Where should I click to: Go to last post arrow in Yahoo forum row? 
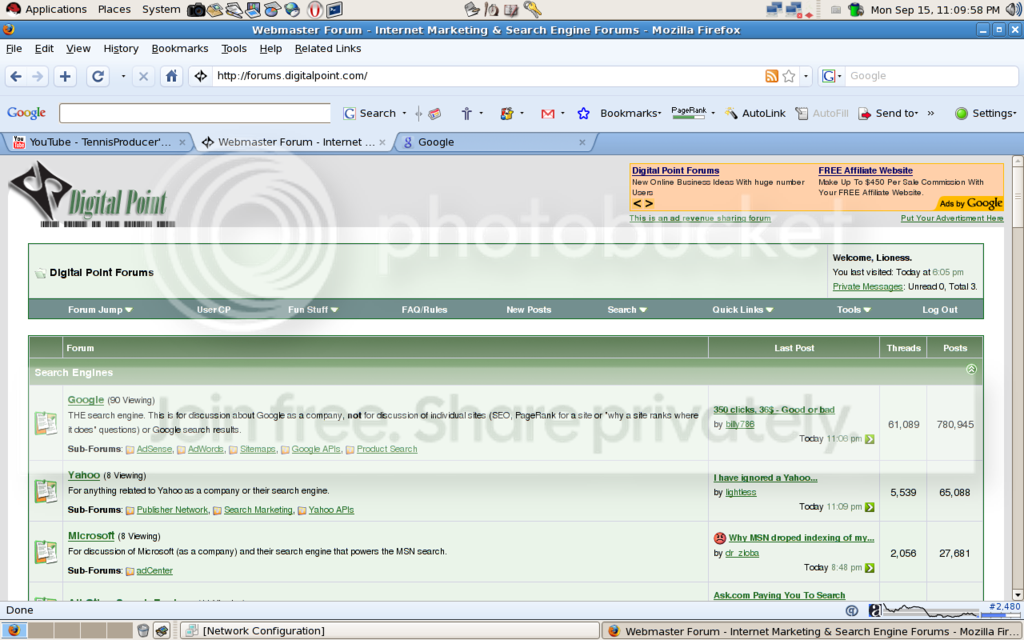pos(869,507)
